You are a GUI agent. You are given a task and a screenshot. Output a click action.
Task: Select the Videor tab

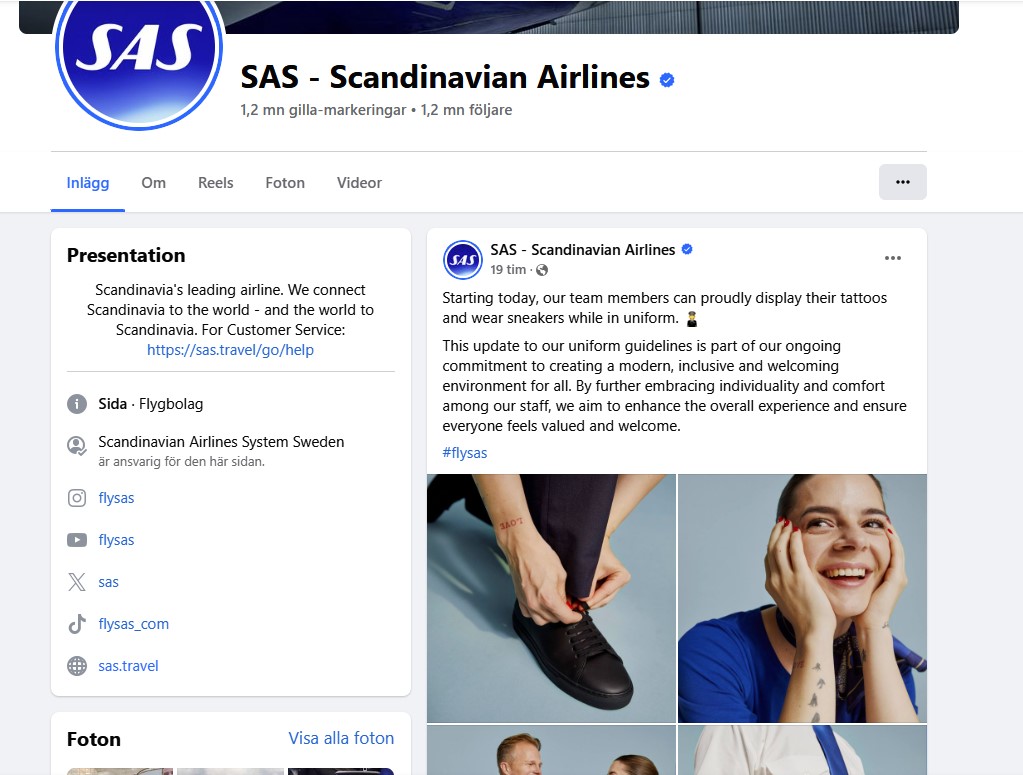click(x=359, y=183)
